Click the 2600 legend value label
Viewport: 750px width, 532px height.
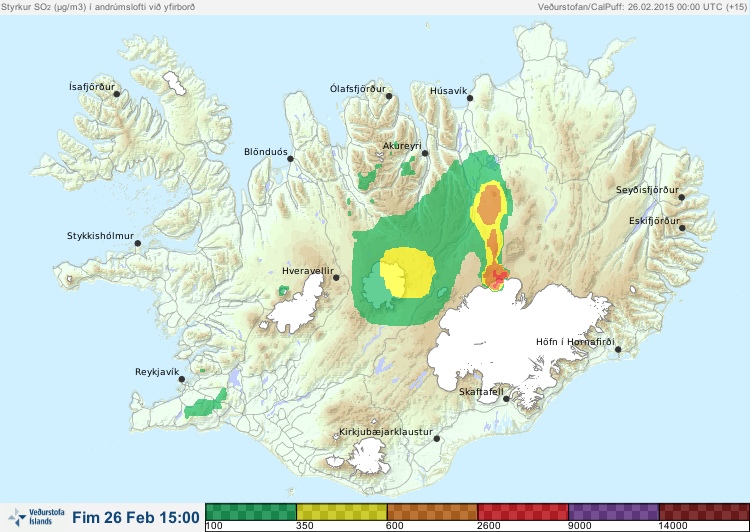click(489, 526)
